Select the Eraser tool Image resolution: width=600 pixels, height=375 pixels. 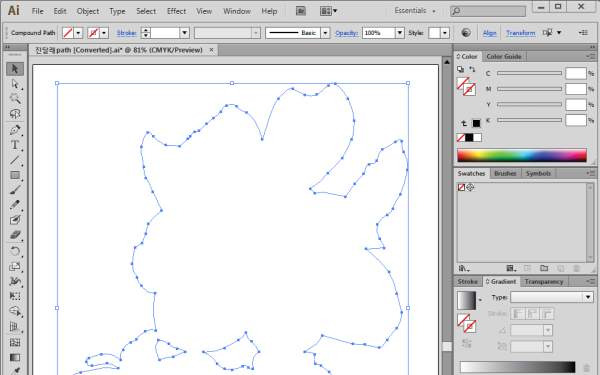pos(15,235)
